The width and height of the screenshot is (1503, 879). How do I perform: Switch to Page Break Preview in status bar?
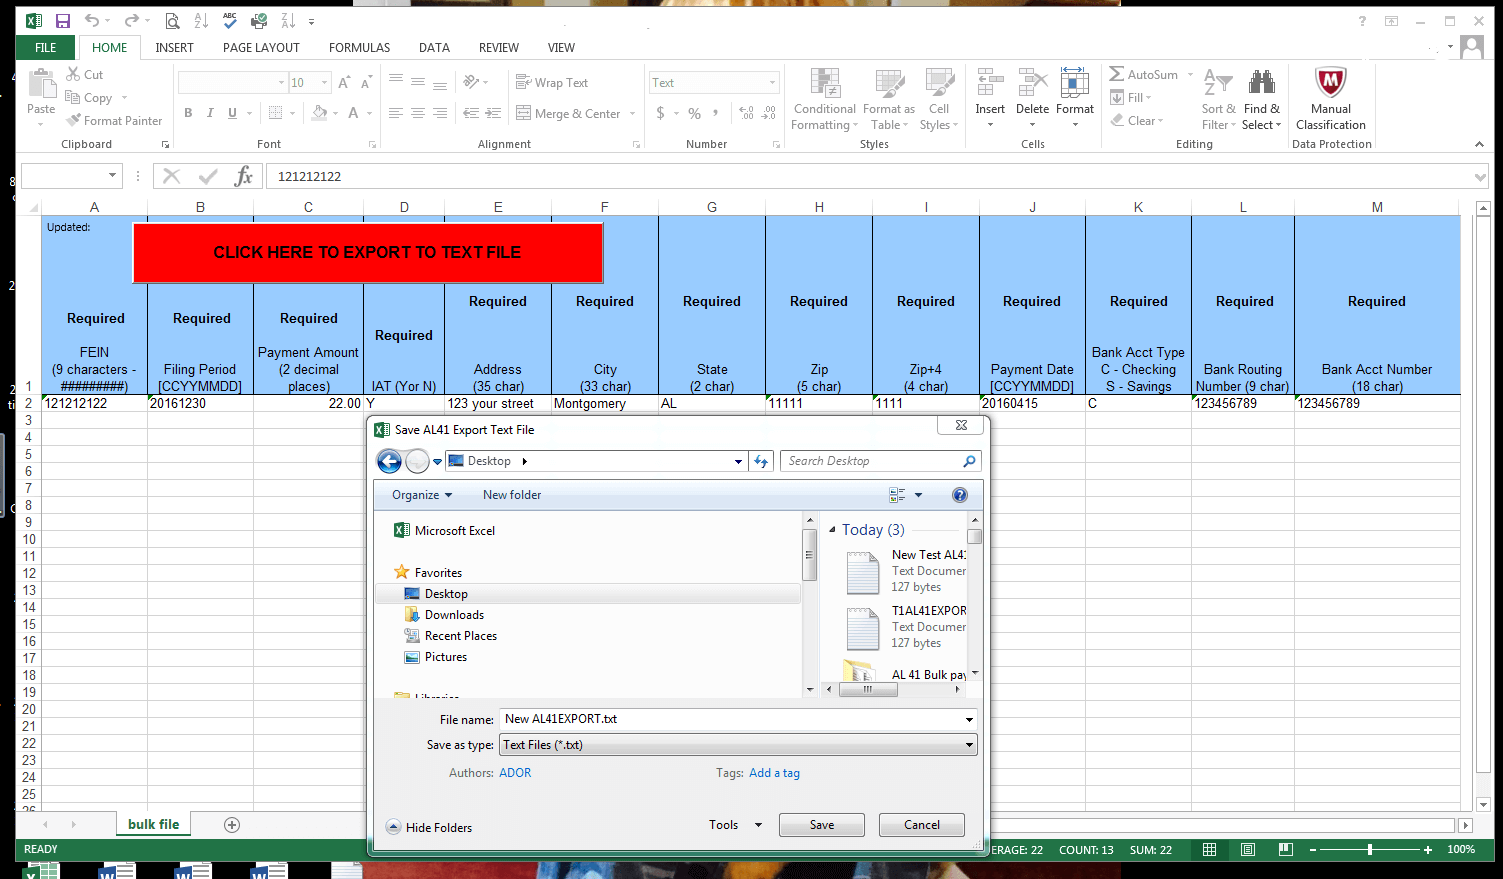click(1286, 850)
